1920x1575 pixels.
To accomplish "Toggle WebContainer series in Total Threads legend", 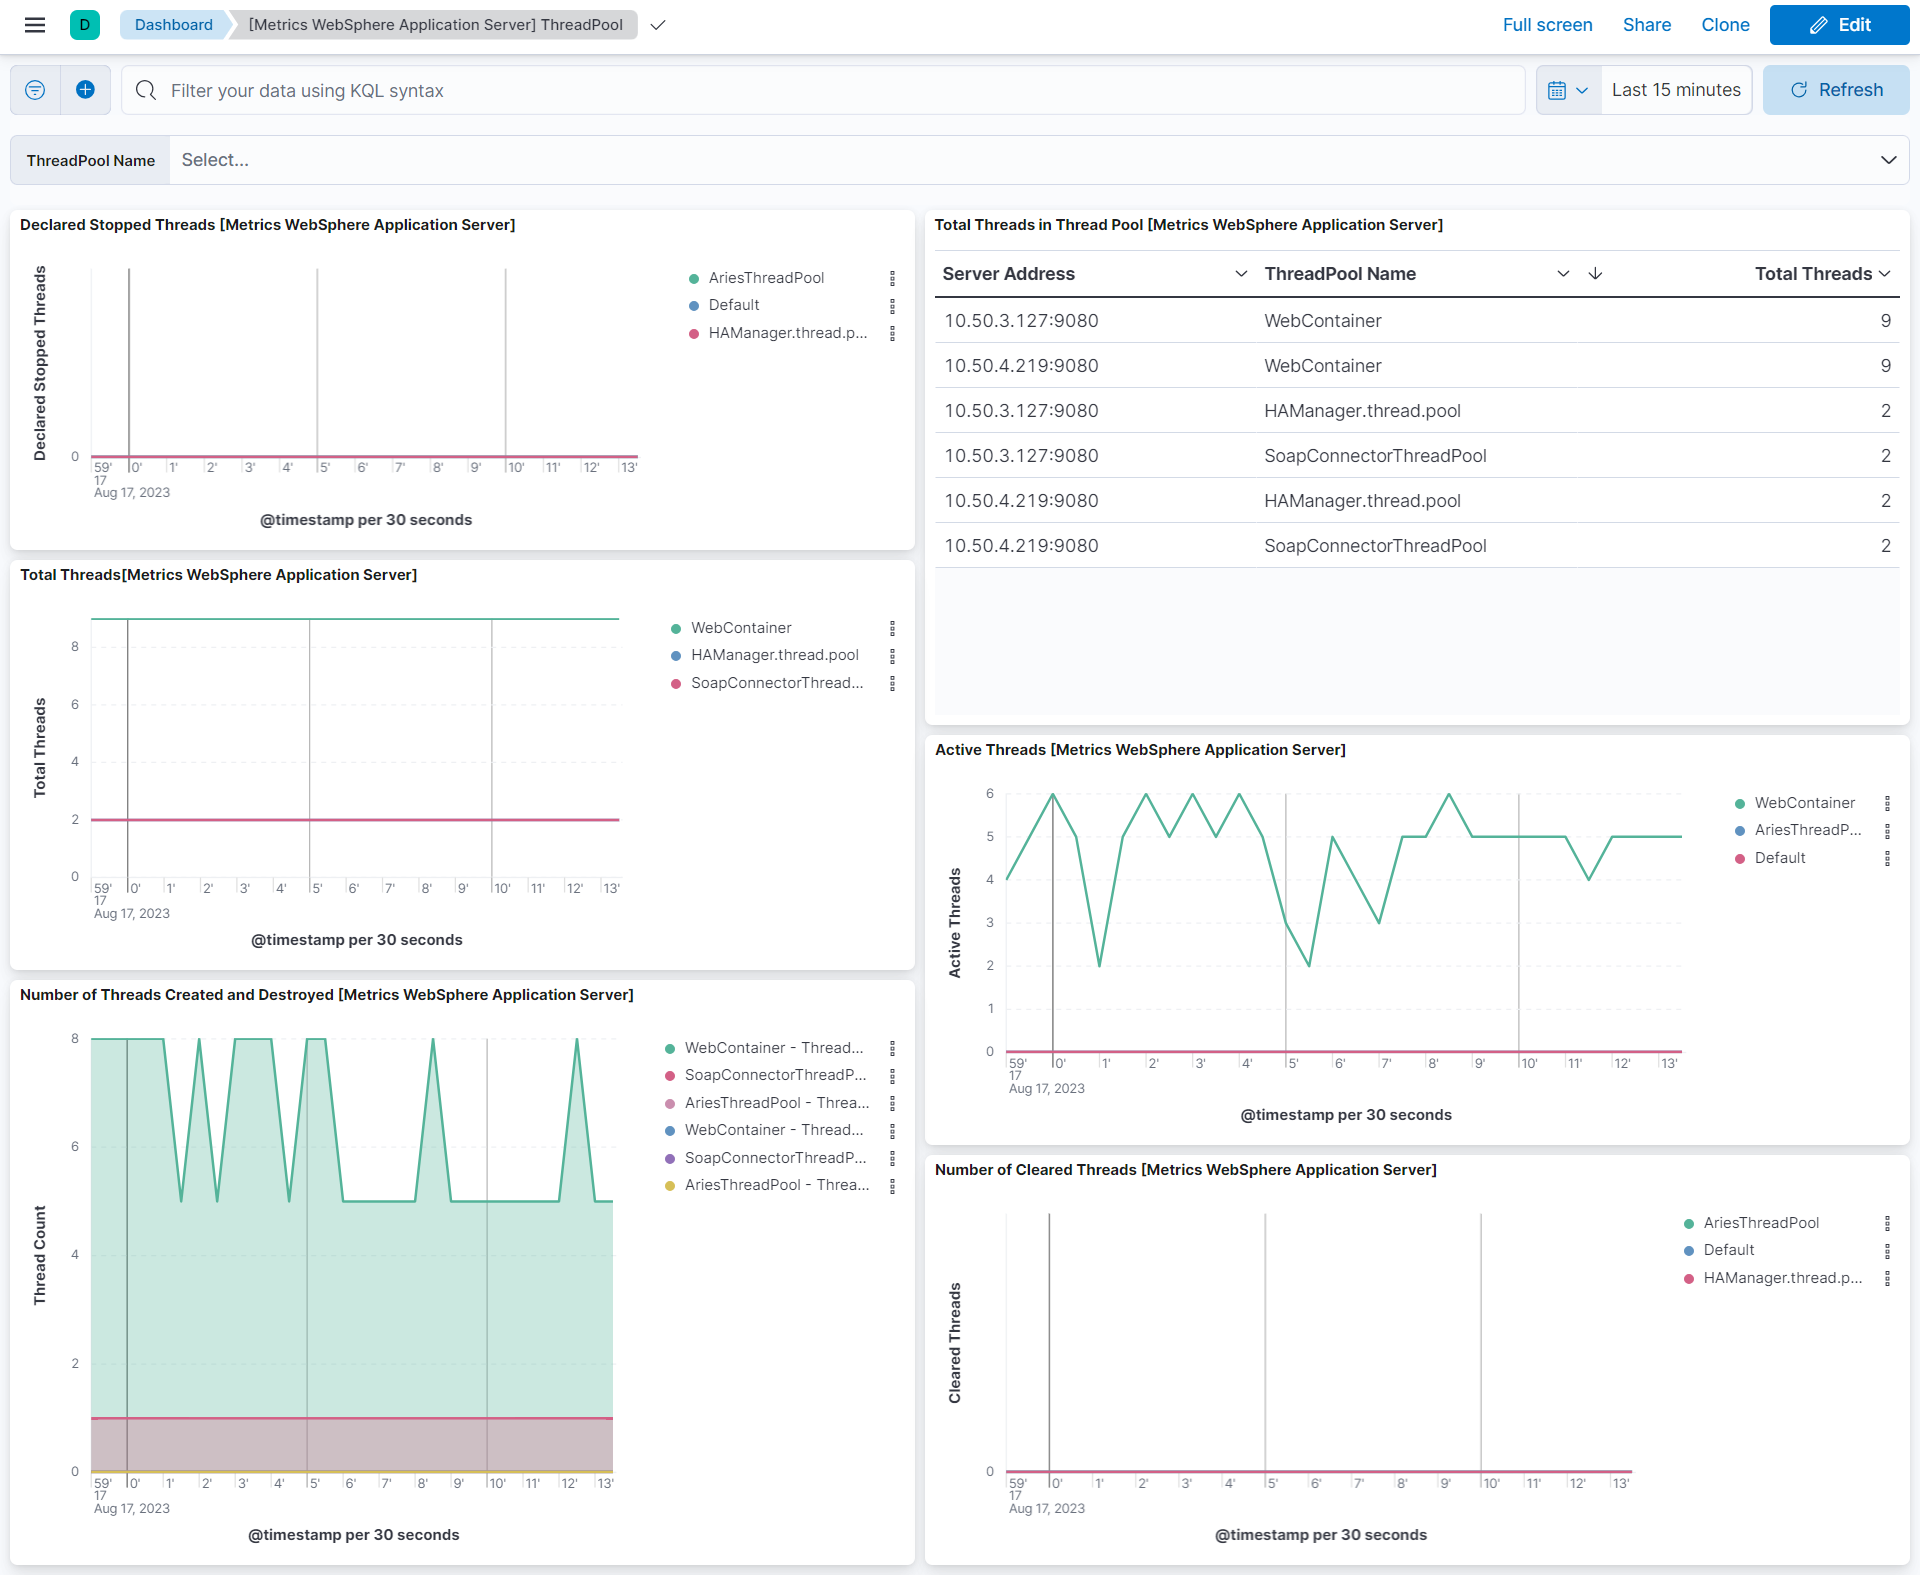I will (741, 628).
